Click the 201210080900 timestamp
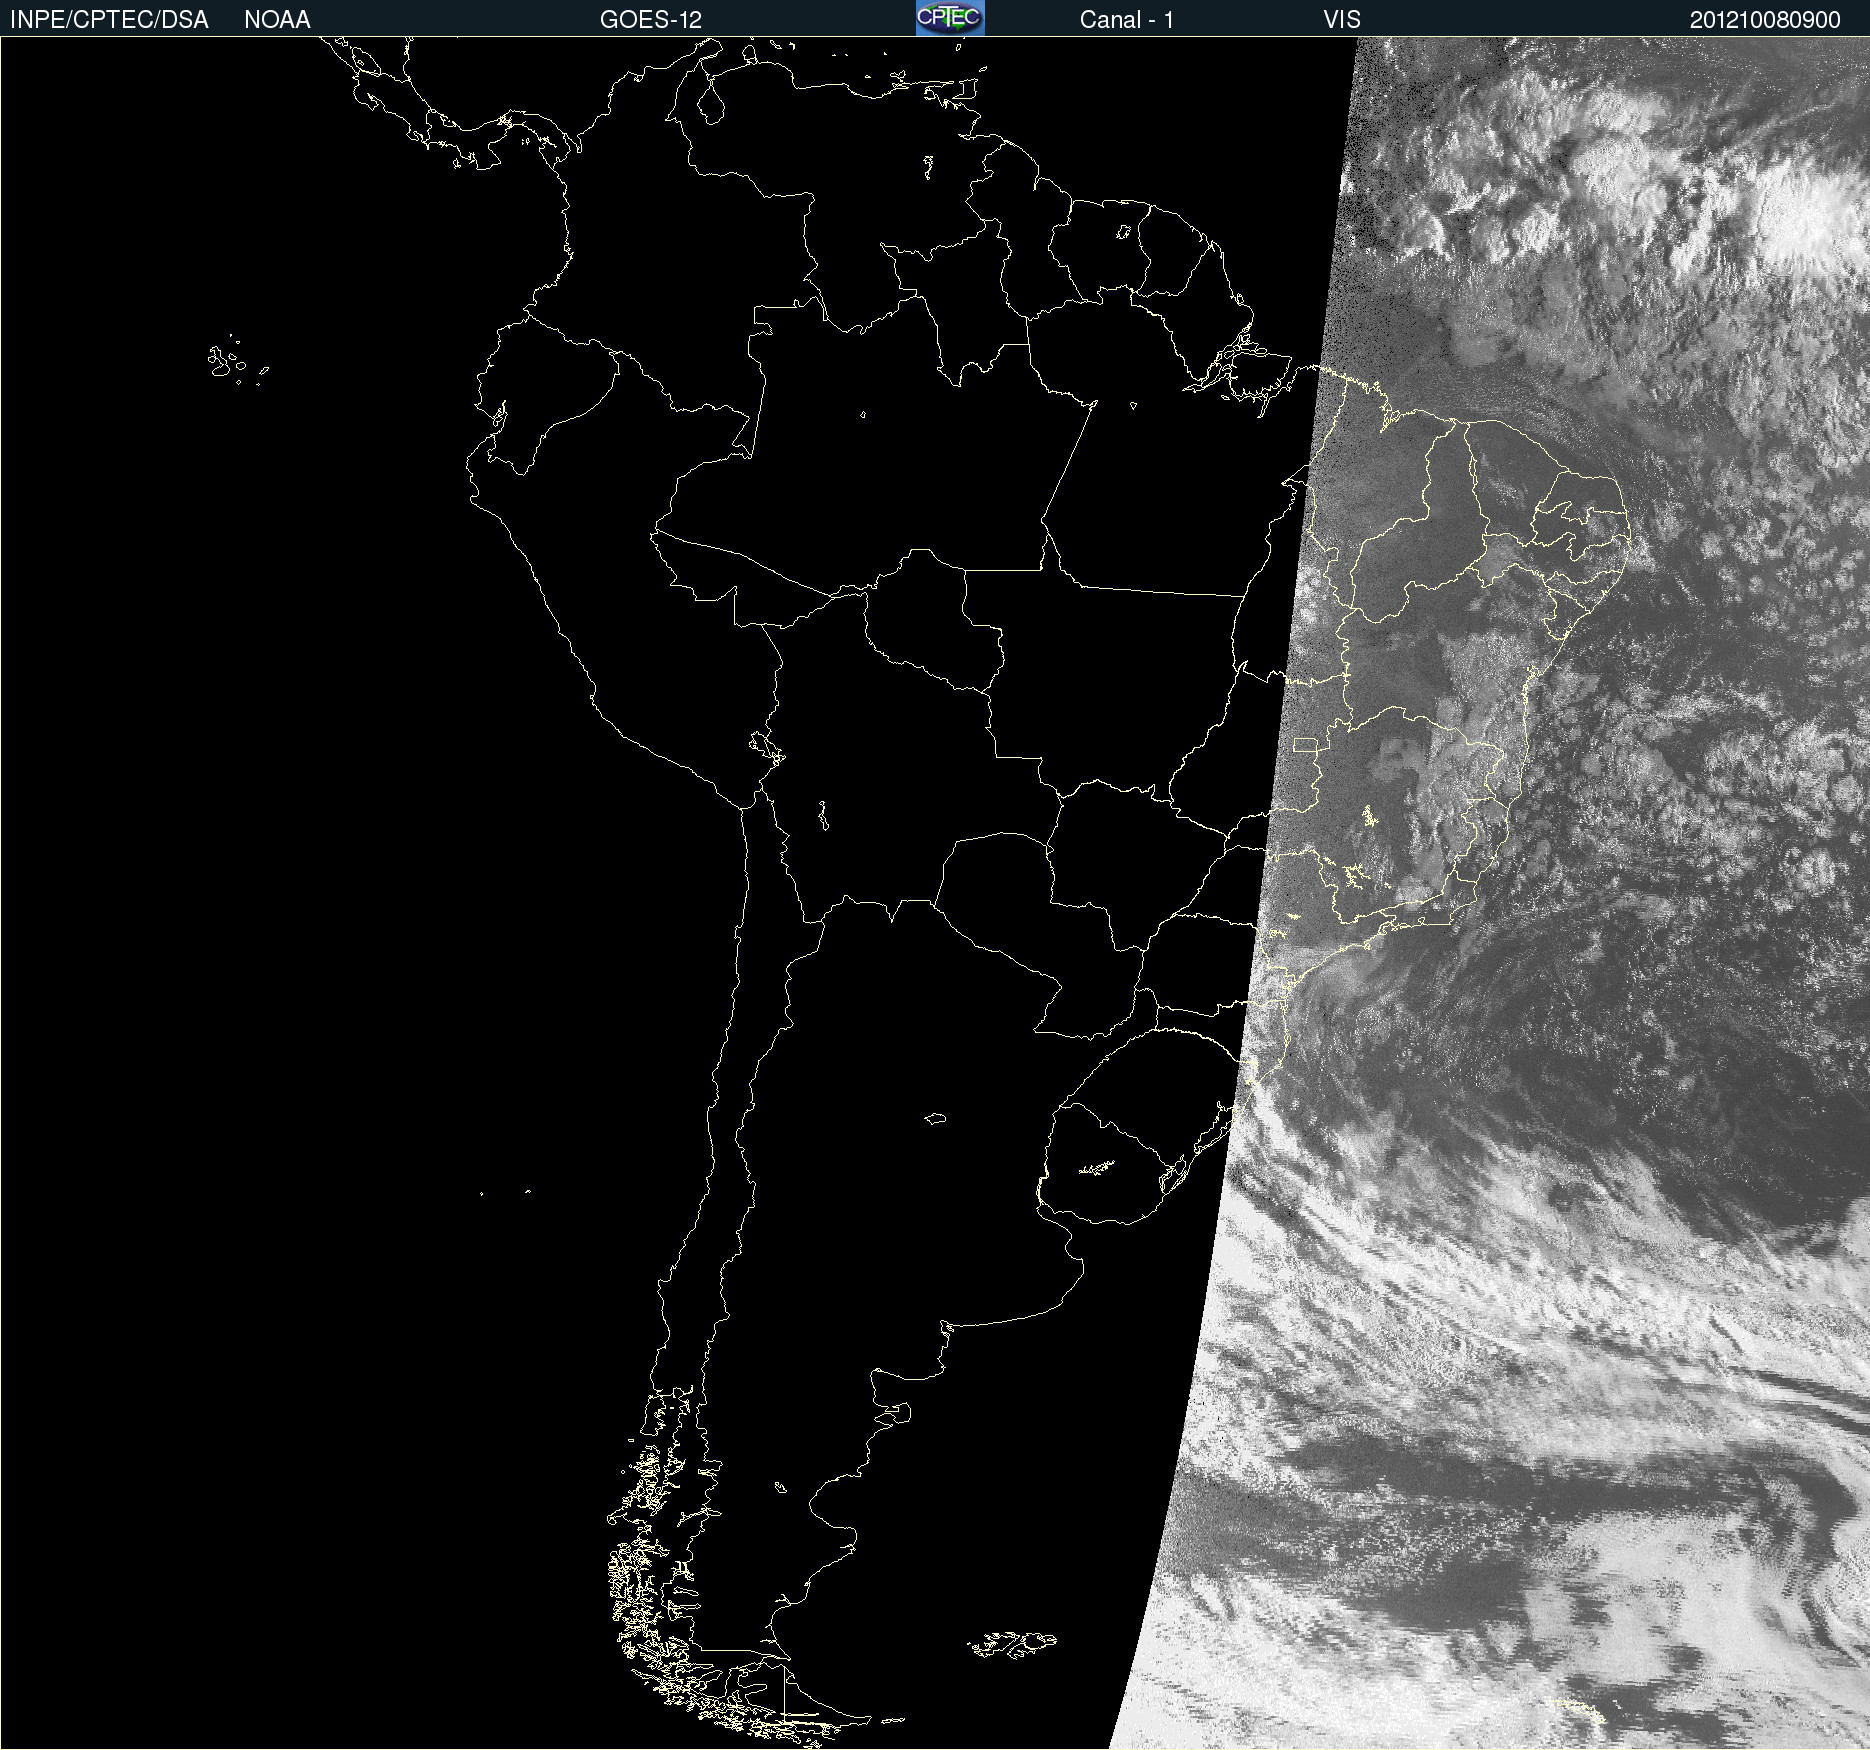This screenshot has height=1750, width=1870. coord(1765,20)
